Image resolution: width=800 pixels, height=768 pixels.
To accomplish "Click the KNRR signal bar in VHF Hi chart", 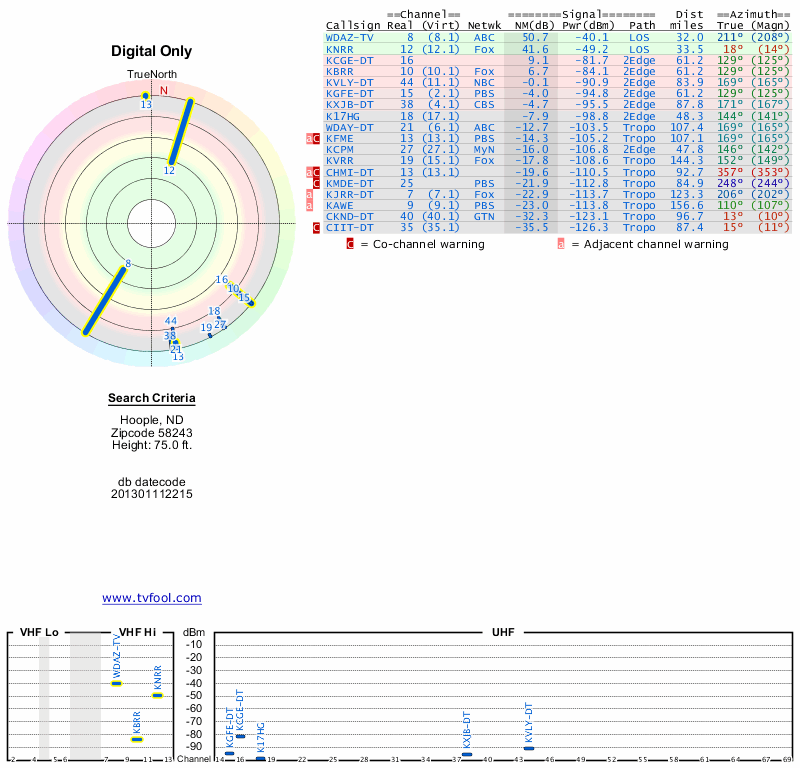I will (x=157, y=695).
